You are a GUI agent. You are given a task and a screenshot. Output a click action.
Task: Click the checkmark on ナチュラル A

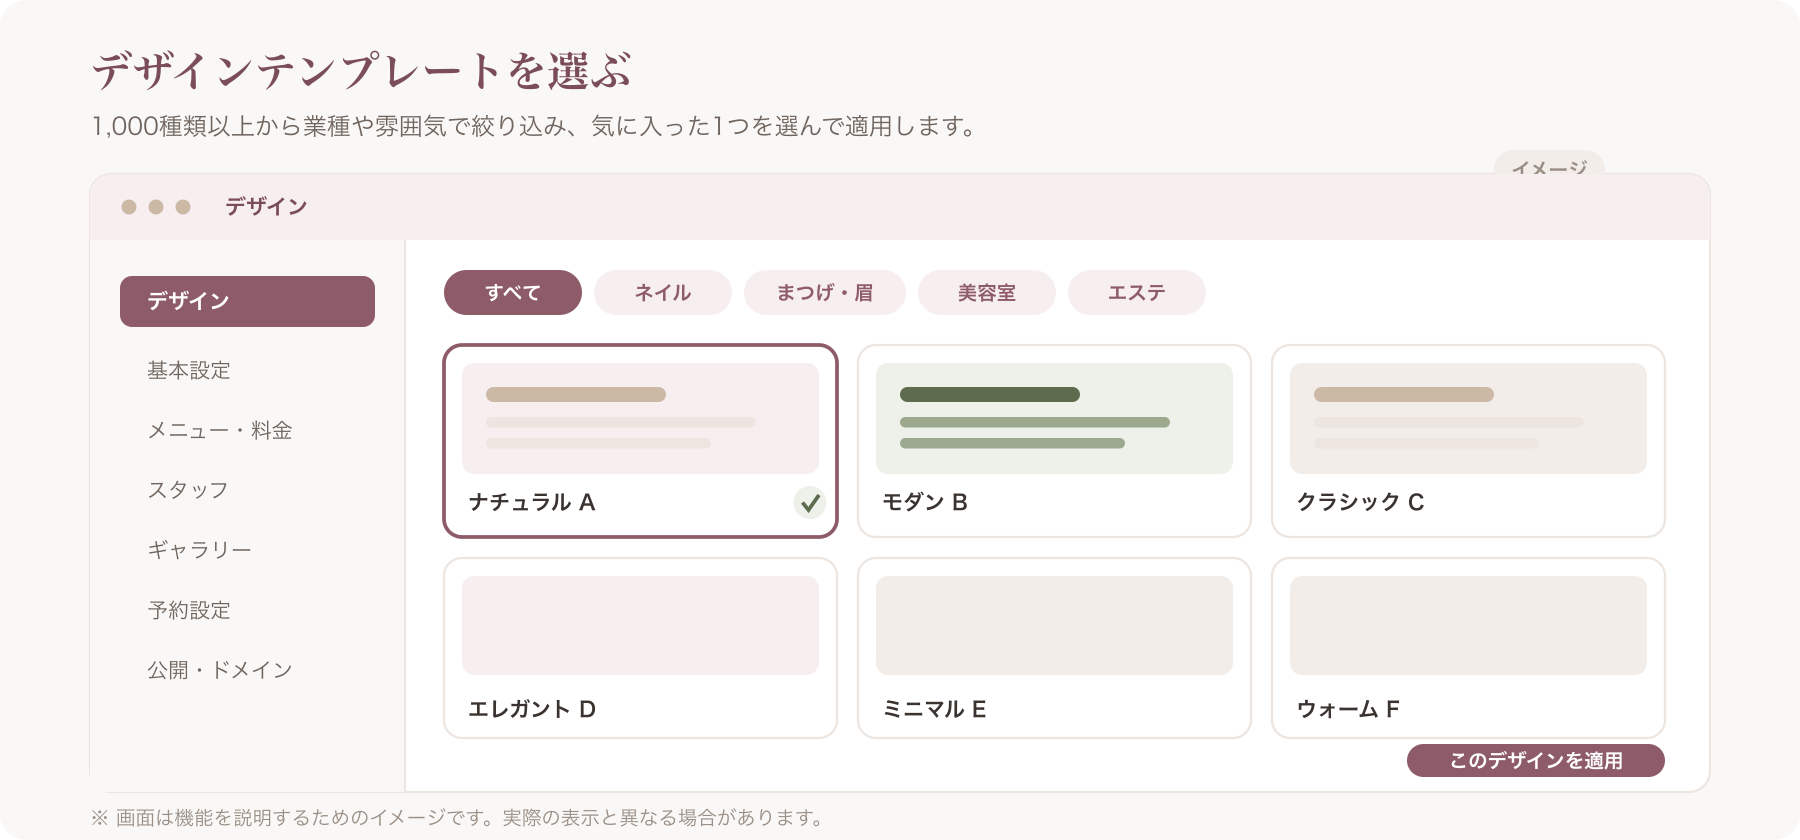click(810, 502)
